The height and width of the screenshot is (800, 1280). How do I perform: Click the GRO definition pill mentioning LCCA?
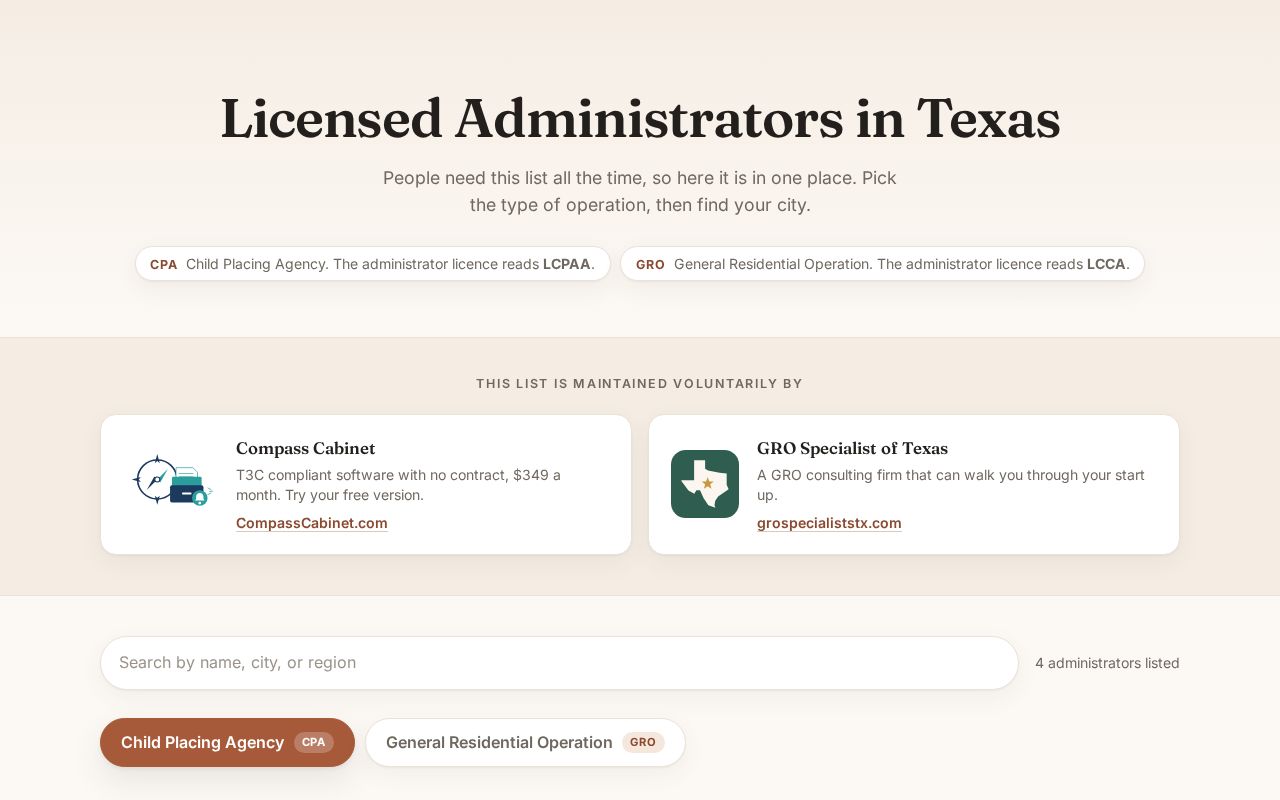click(x=882, y=264)
